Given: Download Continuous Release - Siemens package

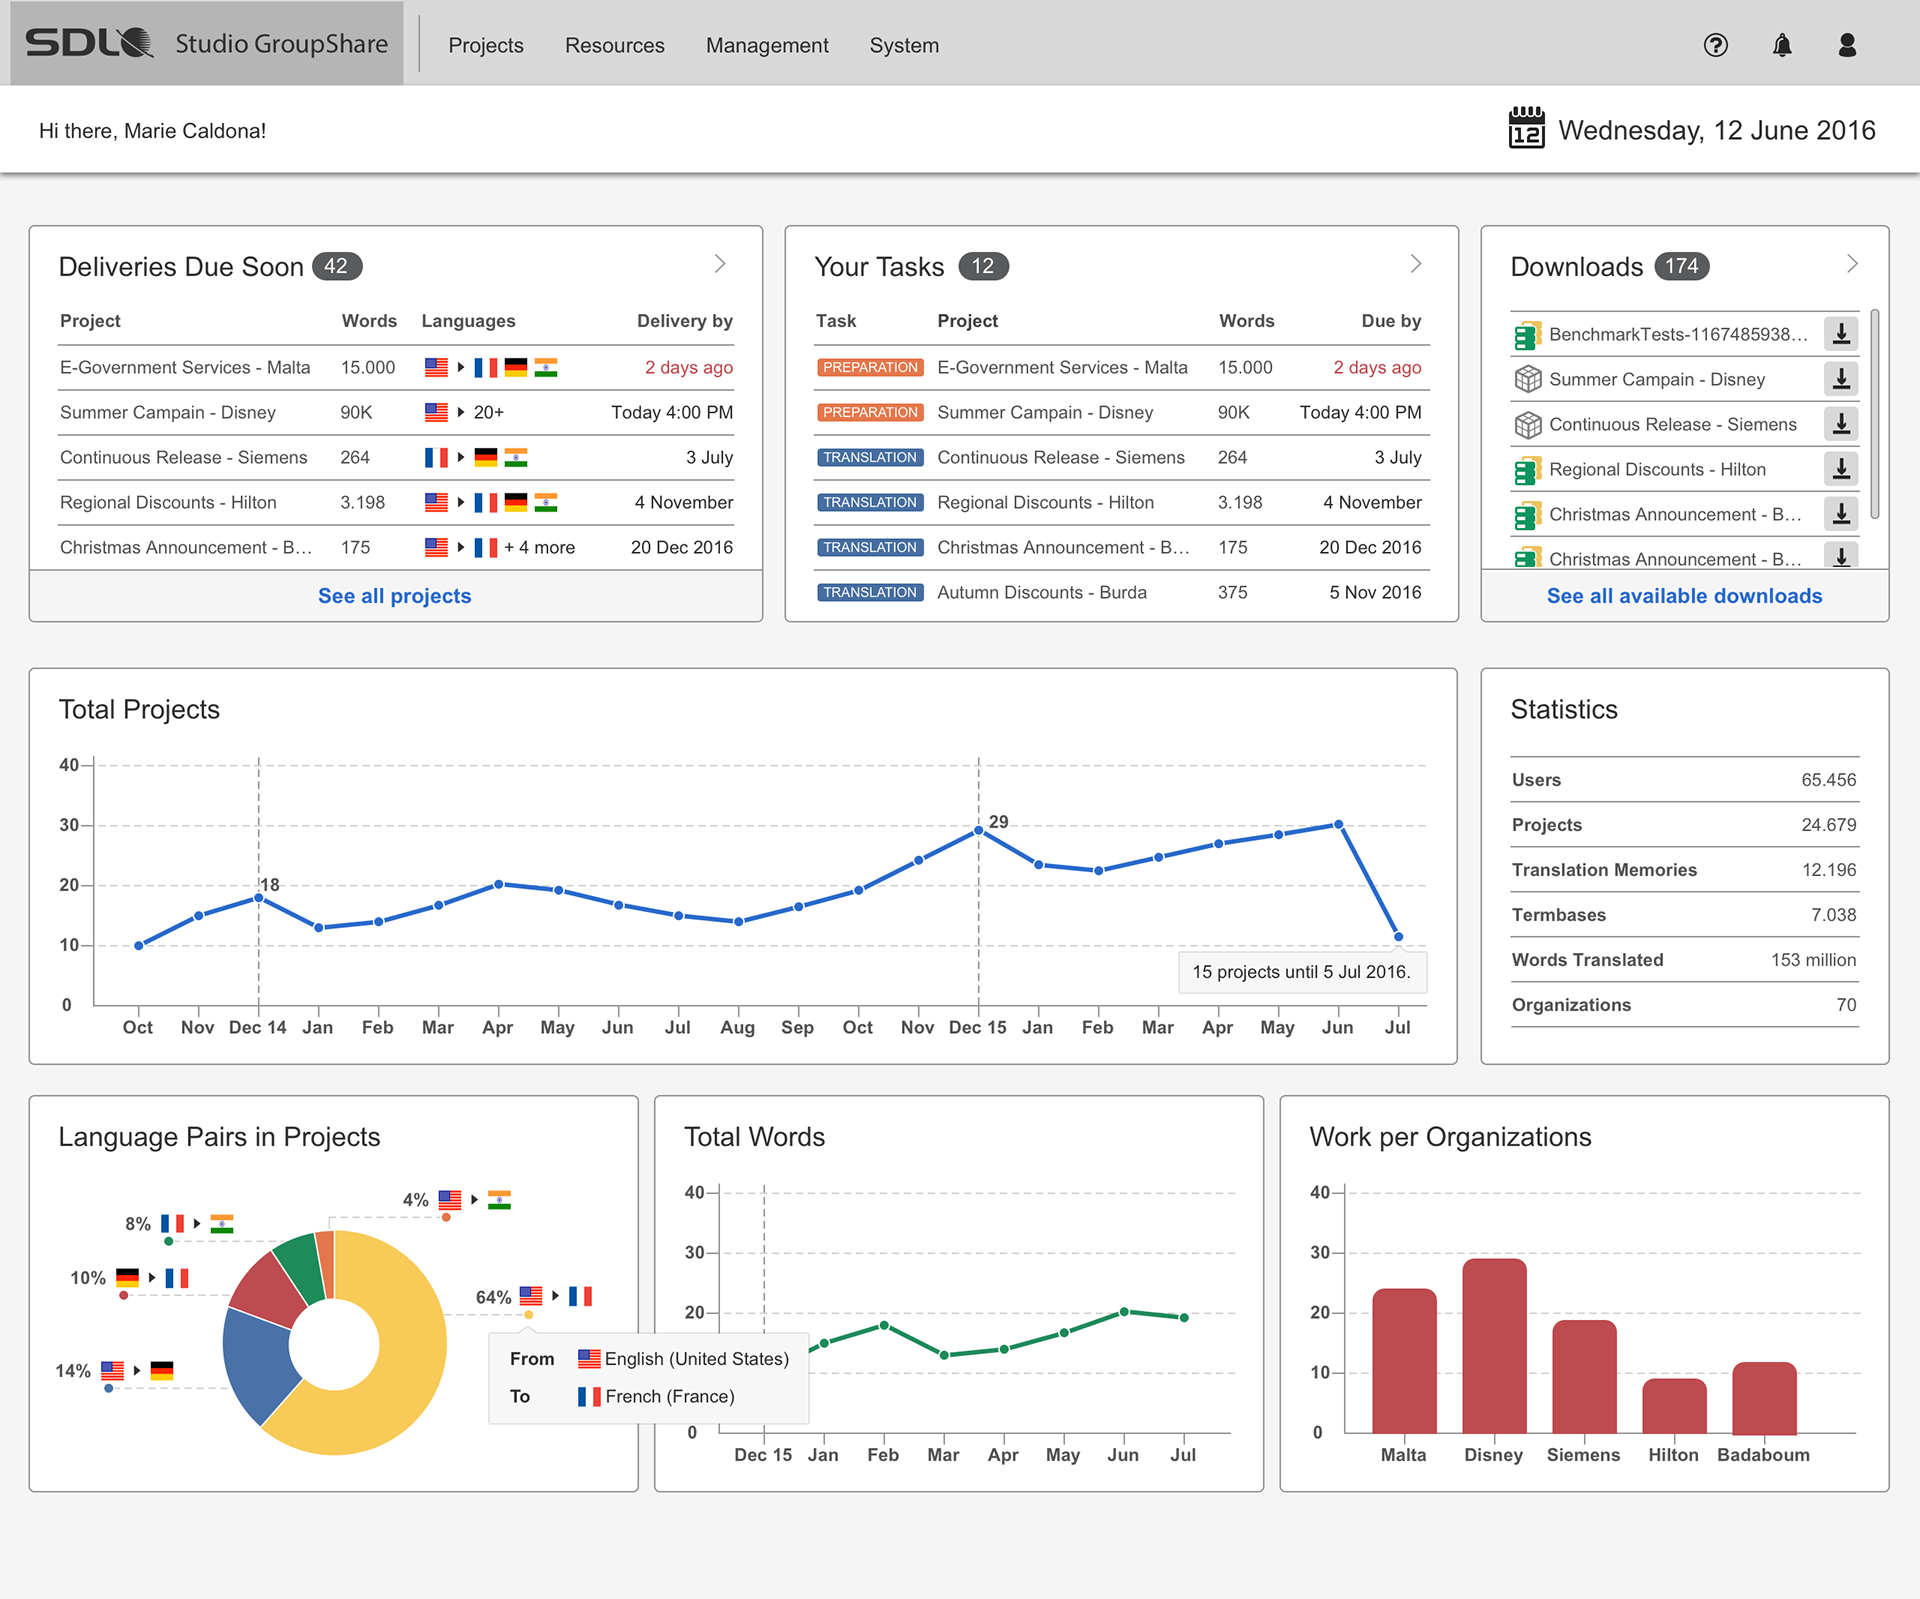Looking at the screenshot, I should point(1841,424).
